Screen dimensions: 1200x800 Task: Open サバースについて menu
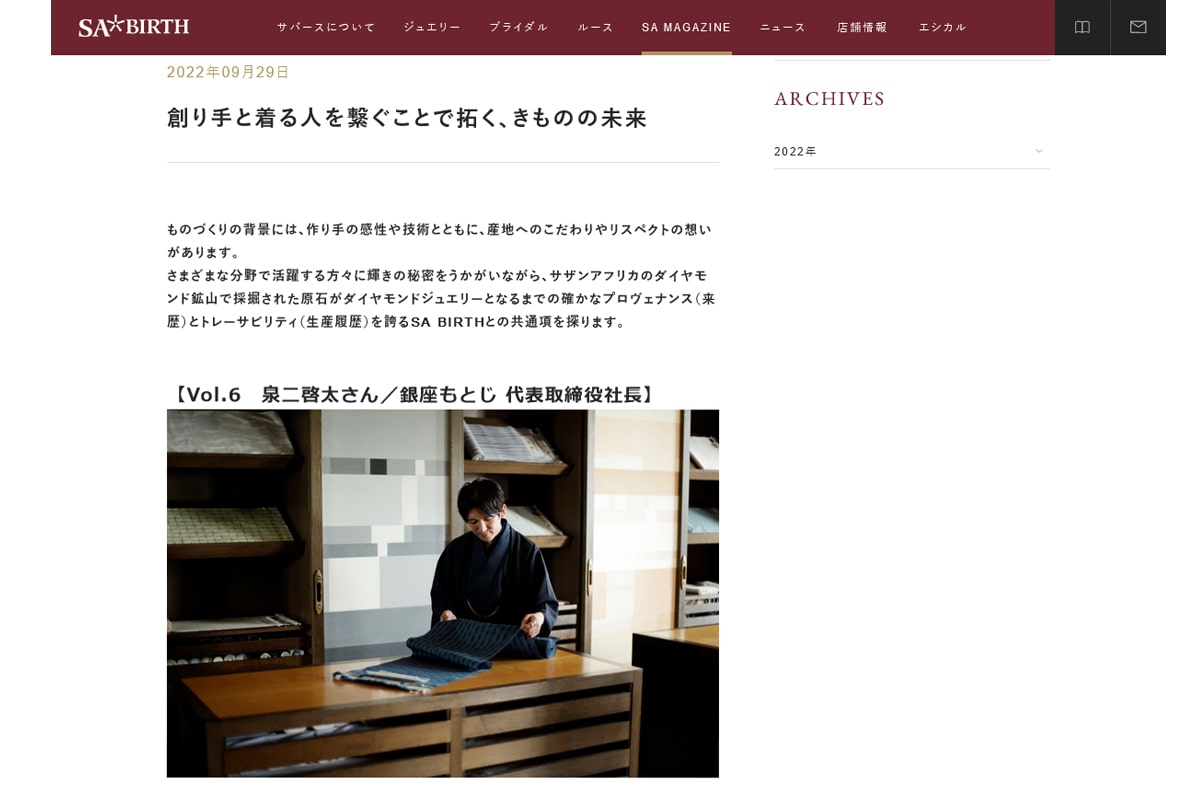(326, 27)
